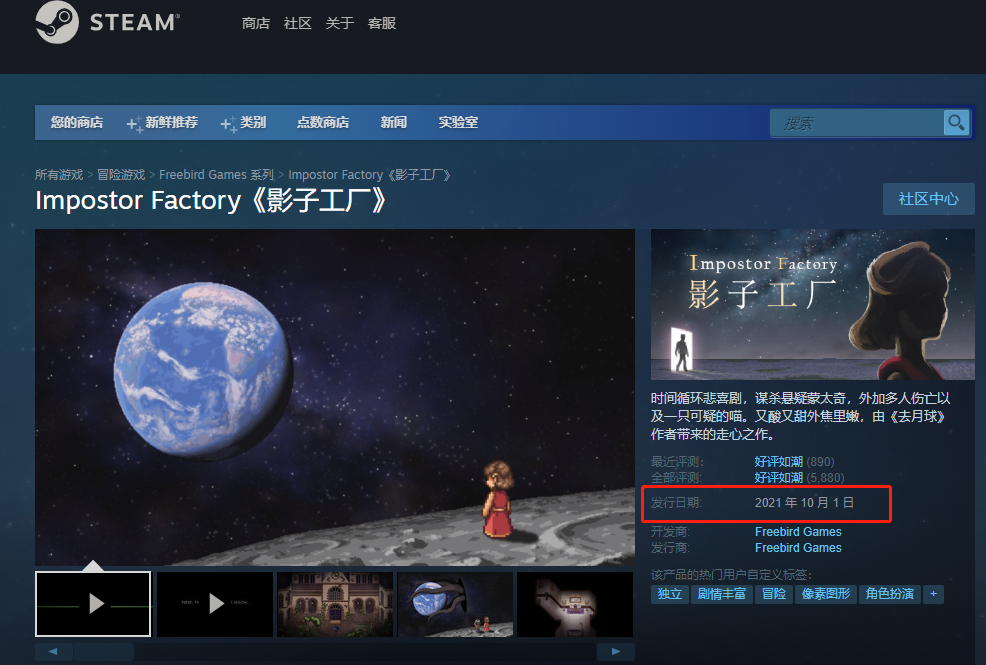
Task: Click the 冒险 tag
Action: [x=774, y=594]
